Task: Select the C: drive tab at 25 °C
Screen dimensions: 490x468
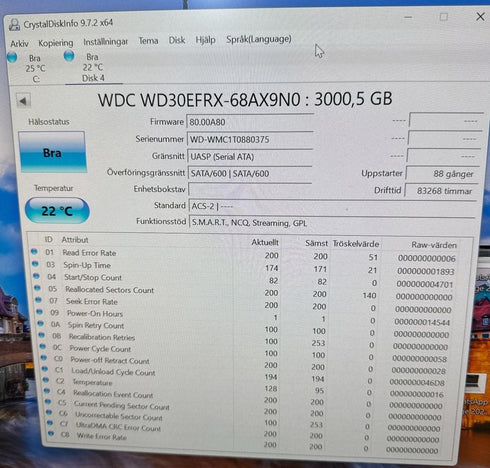Action: [x=35, y=68]
